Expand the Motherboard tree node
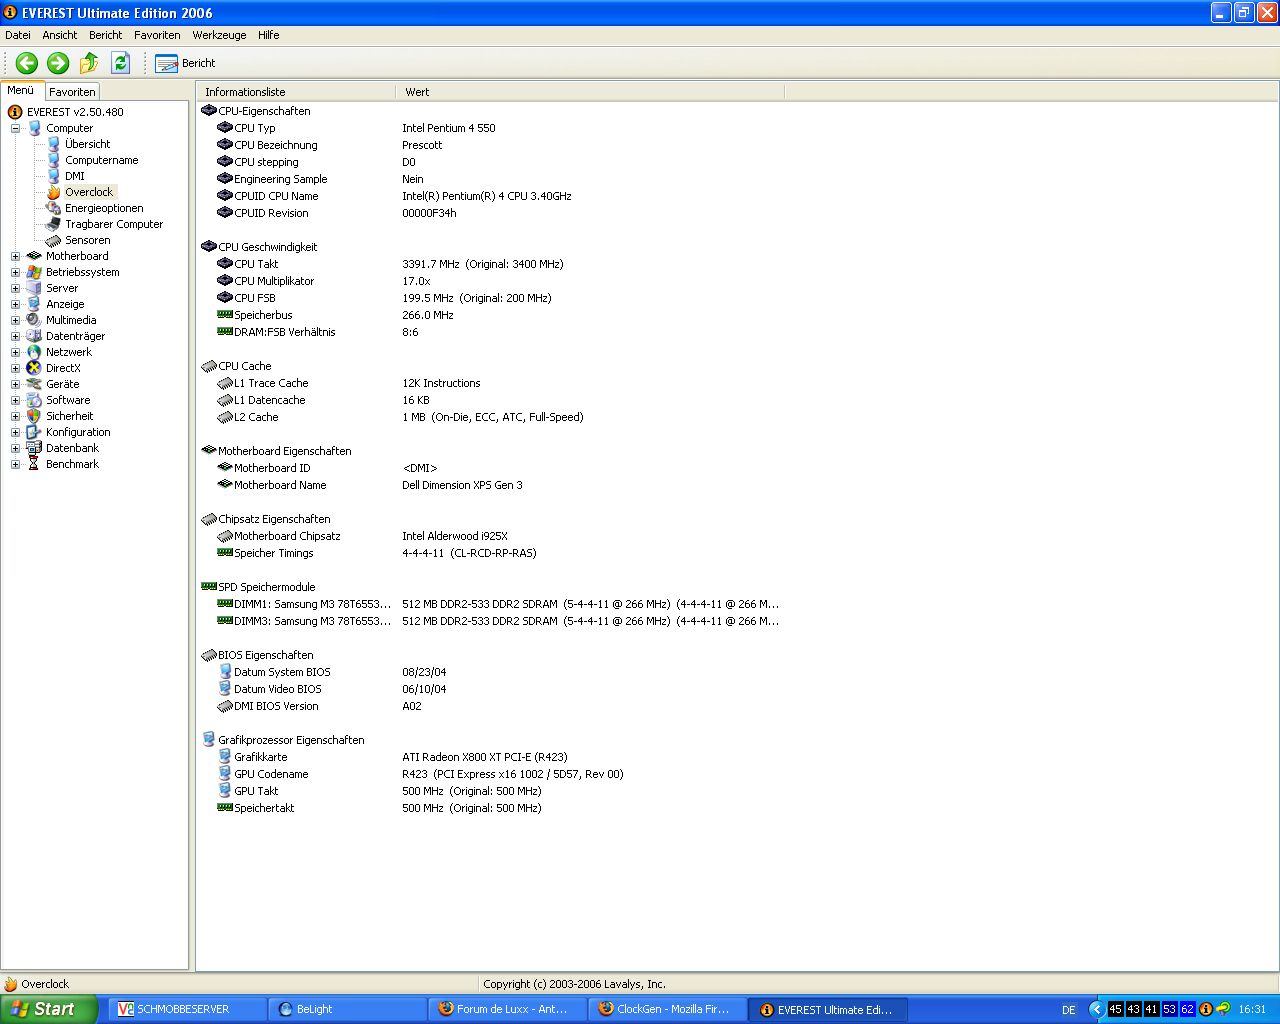 [x=15, y=256]
